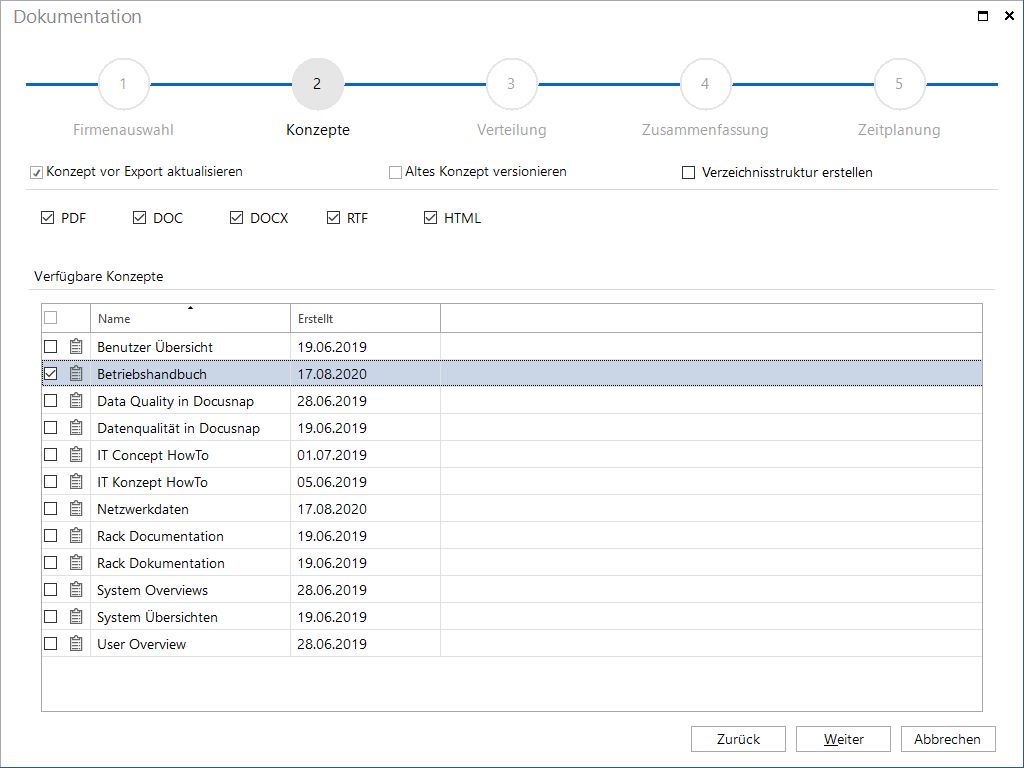The height and width of the screenshot is (768, 1024).
Task: Disable Konzept vor Export aktualisieren
Action: [x=37, y=172]
